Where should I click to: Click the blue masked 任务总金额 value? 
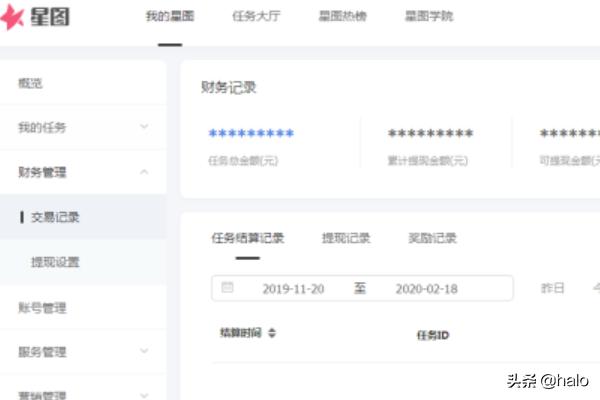251,133
